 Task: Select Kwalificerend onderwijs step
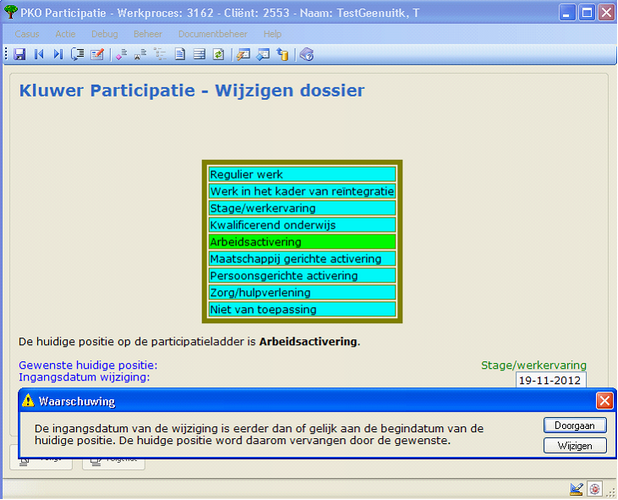302,225
